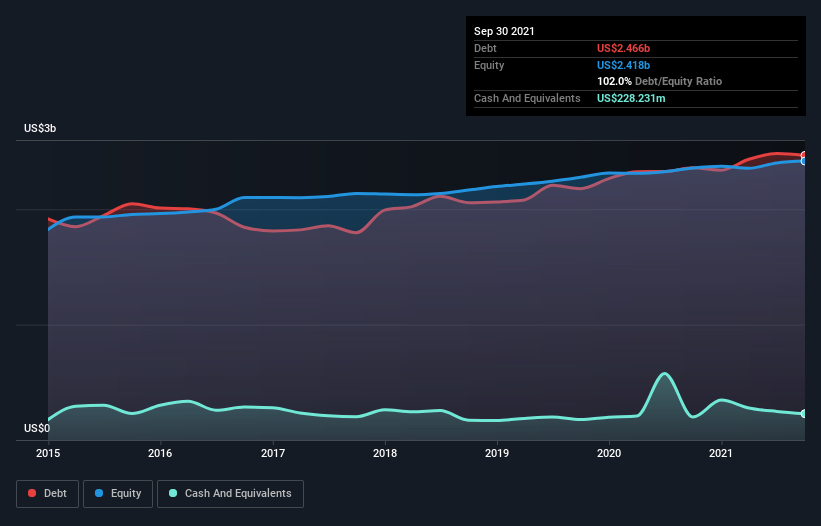821x526 pixels.
Task: Click the blue Equity endpoint marker
Action: click(804, 161)
